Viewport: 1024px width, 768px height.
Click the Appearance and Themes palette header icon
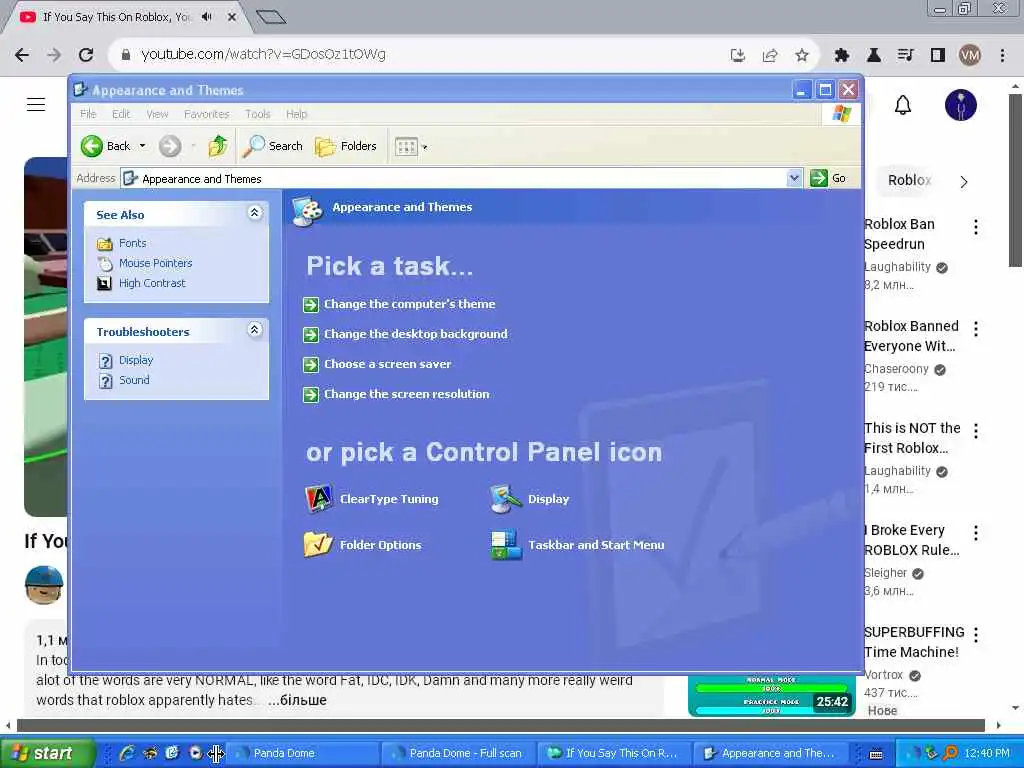coord(308,210)
